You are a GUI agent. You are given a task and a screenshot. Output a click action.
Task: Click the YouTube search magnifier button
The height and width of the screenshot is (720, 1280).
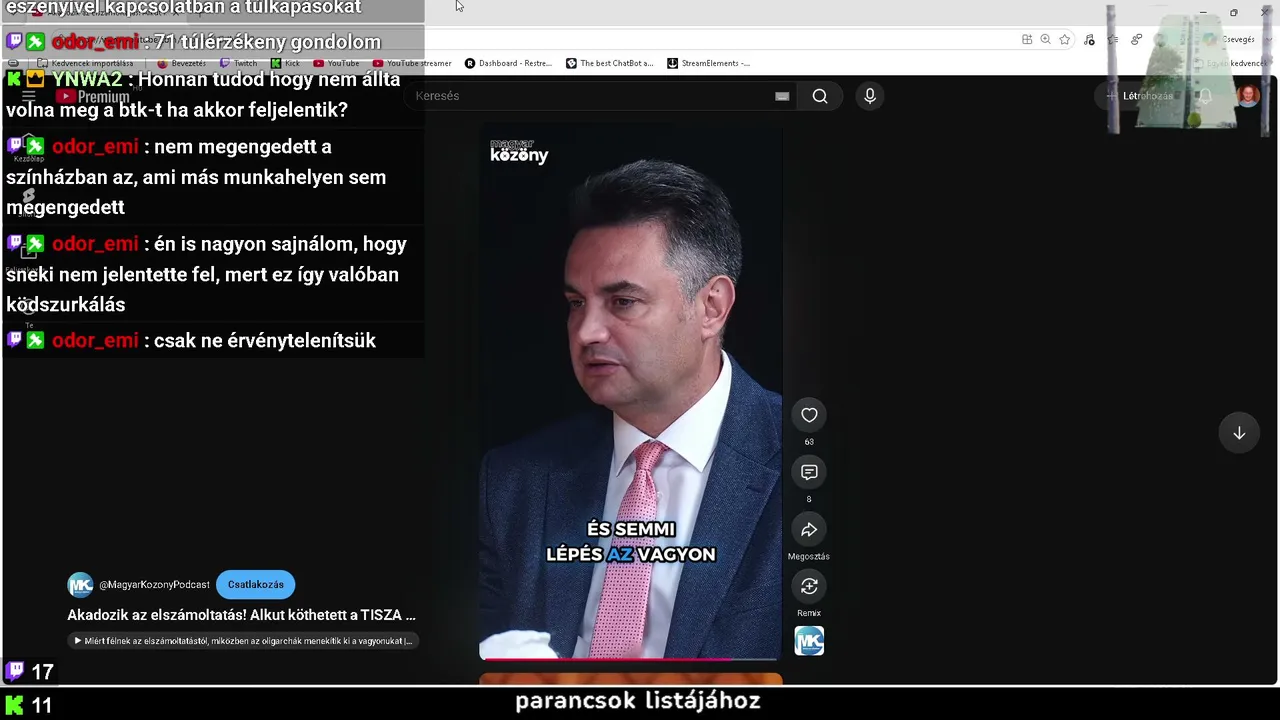(820, 96)
